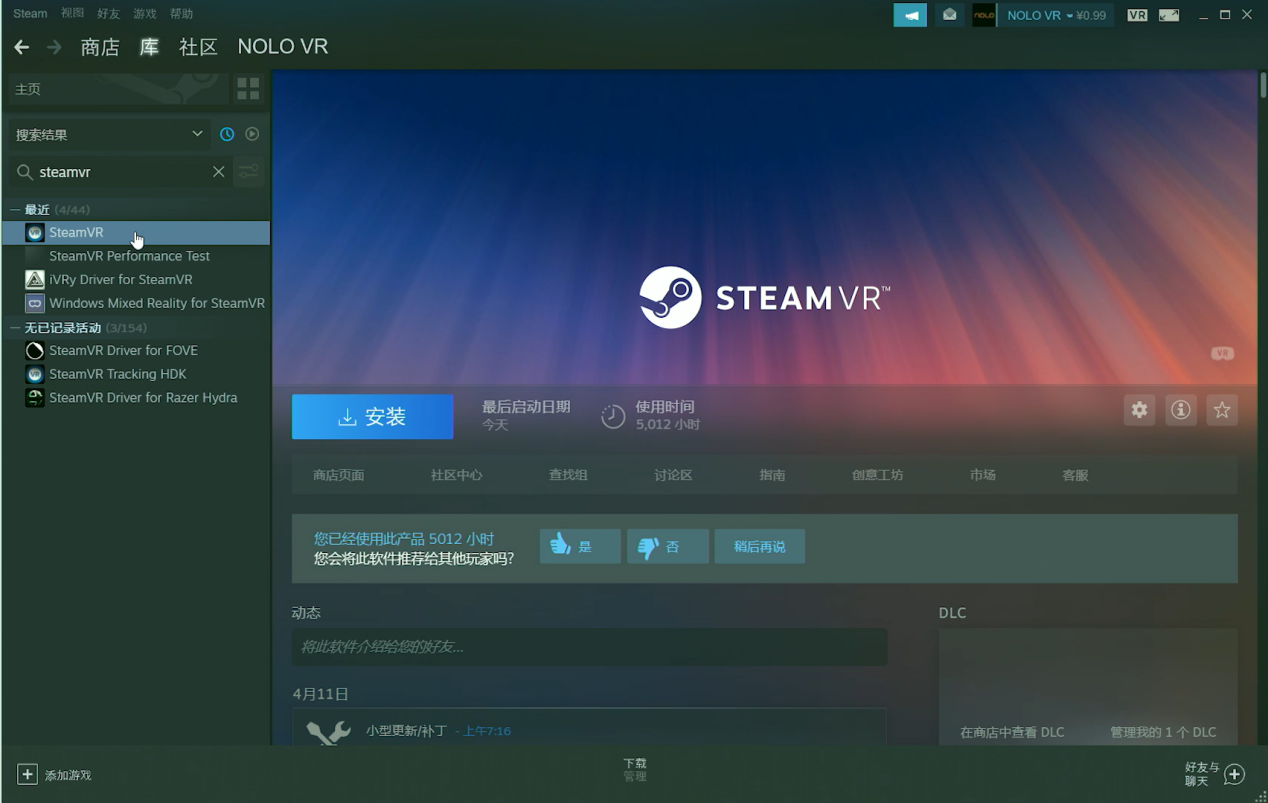Open the 搜索结果 dropdown
1268x803 pixels.
108,134
